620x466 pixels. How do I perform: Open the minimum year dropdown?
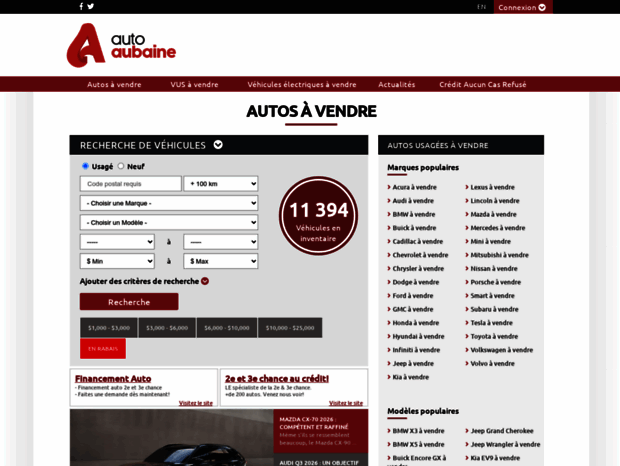tap(117, 242)
